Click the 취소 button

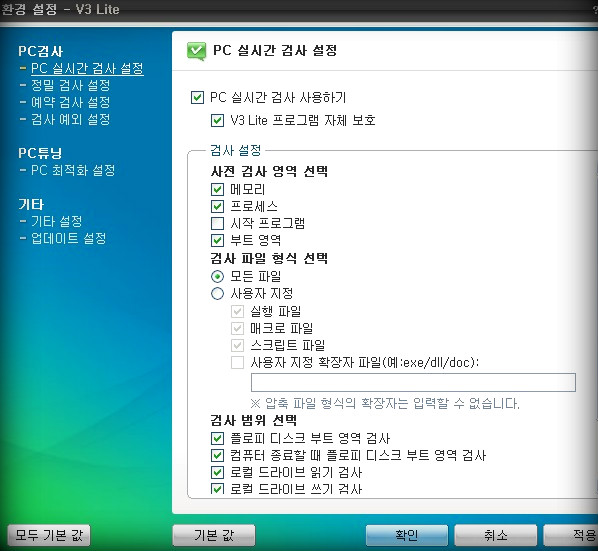click(x=495, y=535)
